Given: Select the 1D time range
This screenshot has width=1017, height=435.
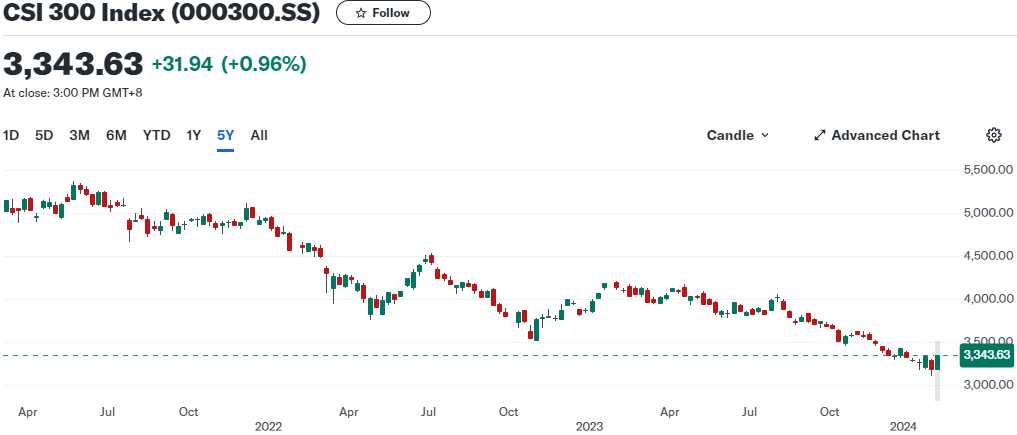Looking at the screenshot, I should point(11,135).
